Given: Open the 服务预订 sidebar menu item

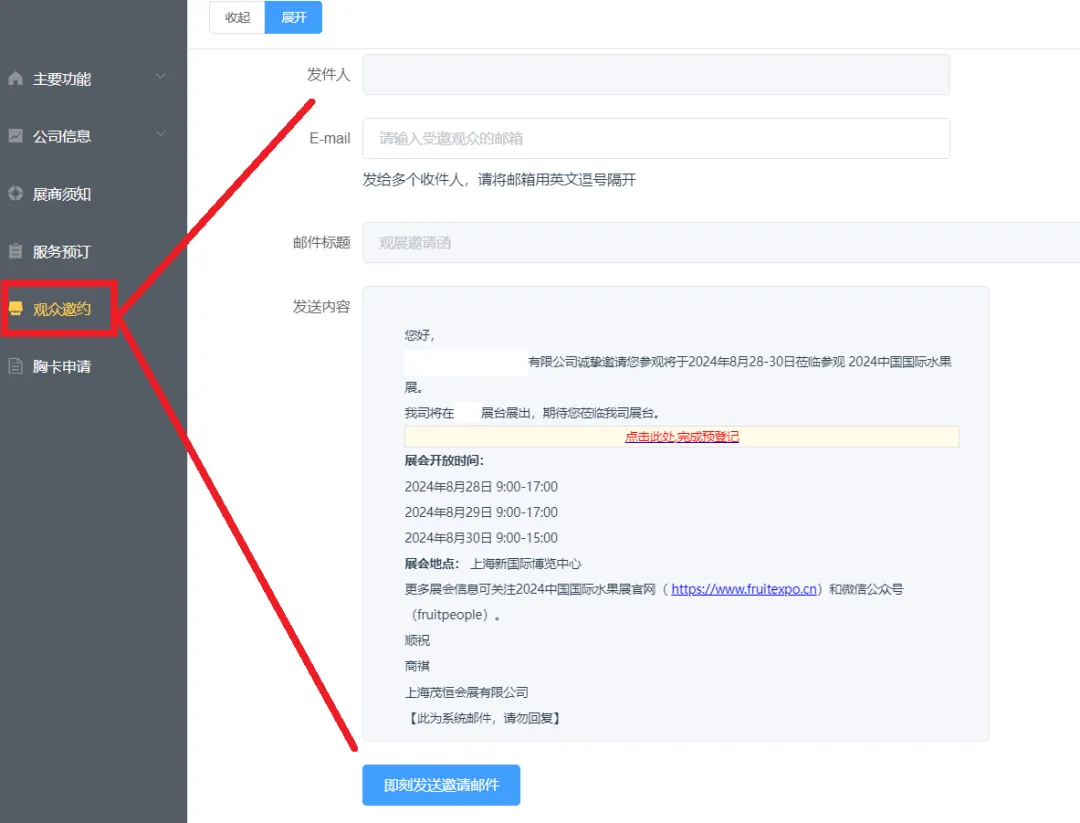Looking at the screenshot, I should pyautogui.click(x=62, y=252).
